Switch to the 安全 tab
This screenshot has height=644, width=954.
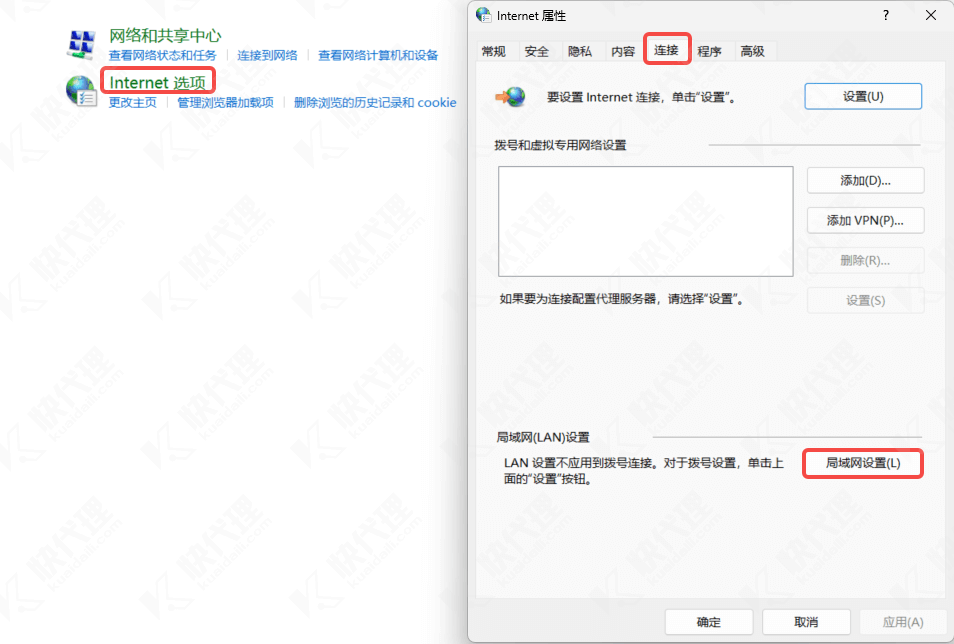coord(536,50)
